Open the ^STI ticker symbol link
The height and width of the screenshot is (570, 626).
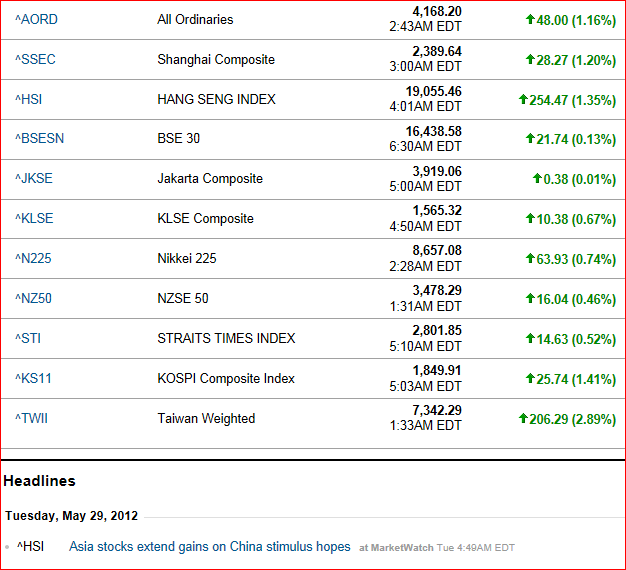tap(28, 338)
